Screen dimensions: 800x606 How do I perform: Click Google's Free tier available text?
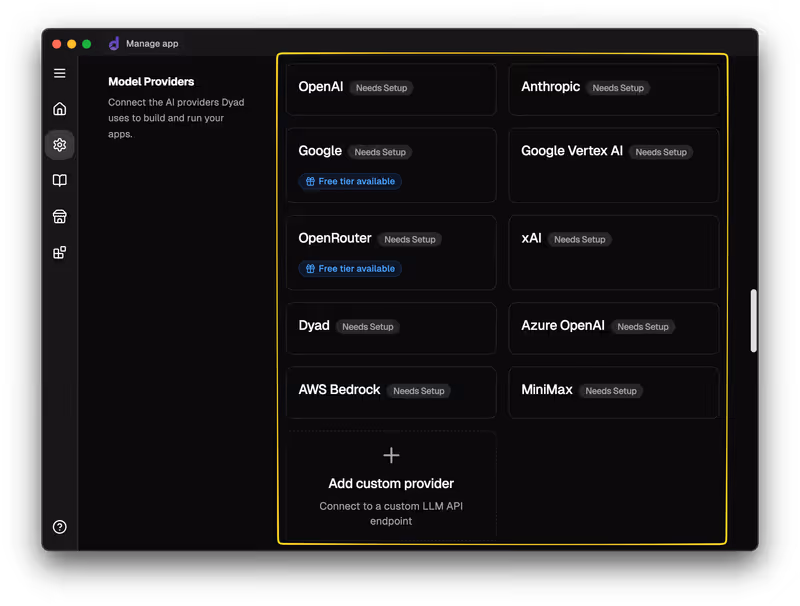click(x=357, y=182)
